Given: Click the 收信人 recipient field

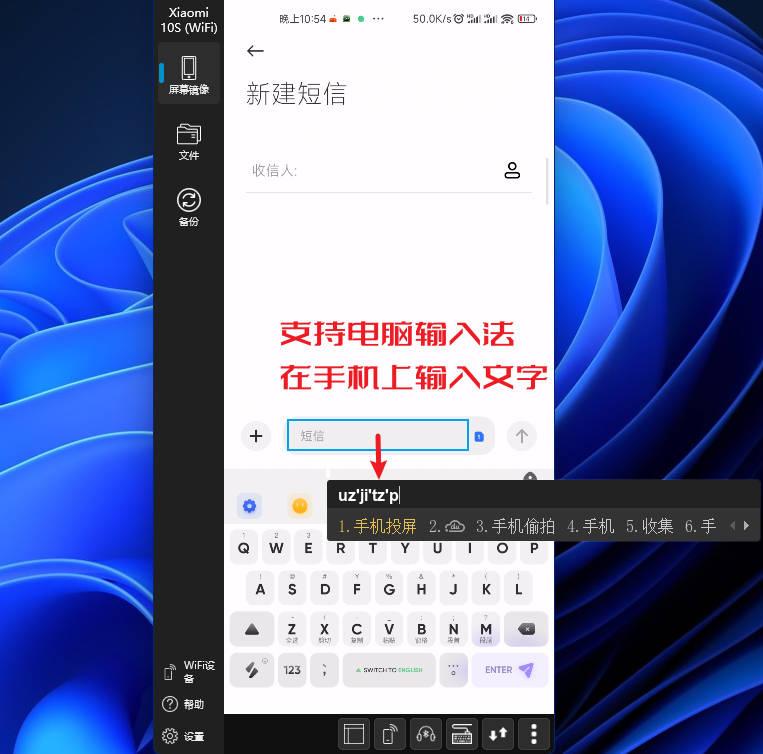Looking at the screenshot, I should (370, 171).
